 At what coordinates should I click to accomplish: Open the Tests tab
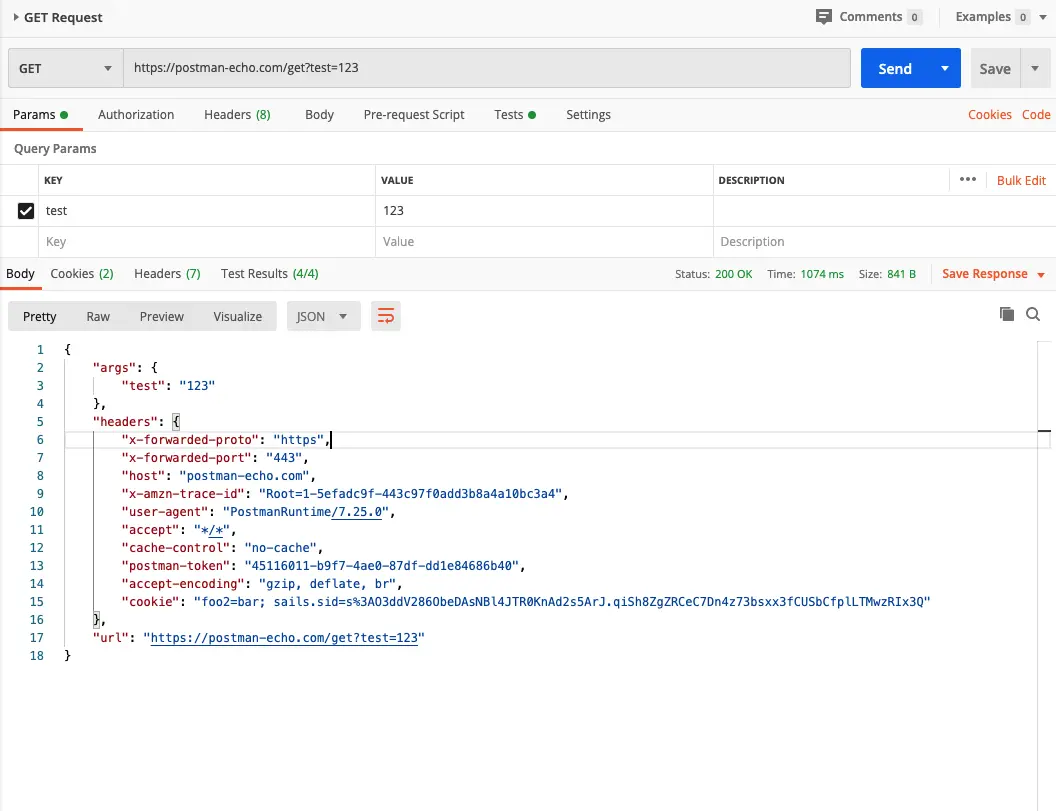tap(515, 115)
